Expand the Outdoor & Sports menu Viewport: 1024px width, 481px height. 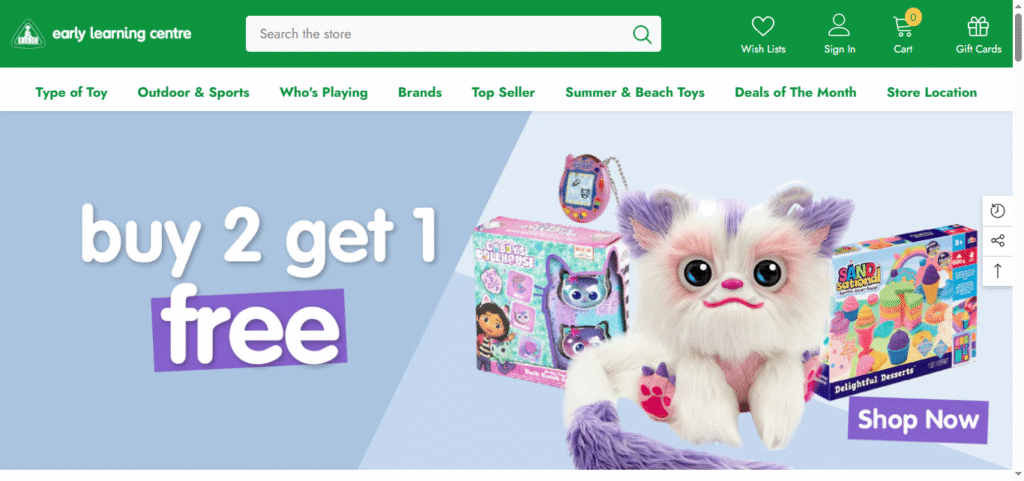click(x=193, y=93)
